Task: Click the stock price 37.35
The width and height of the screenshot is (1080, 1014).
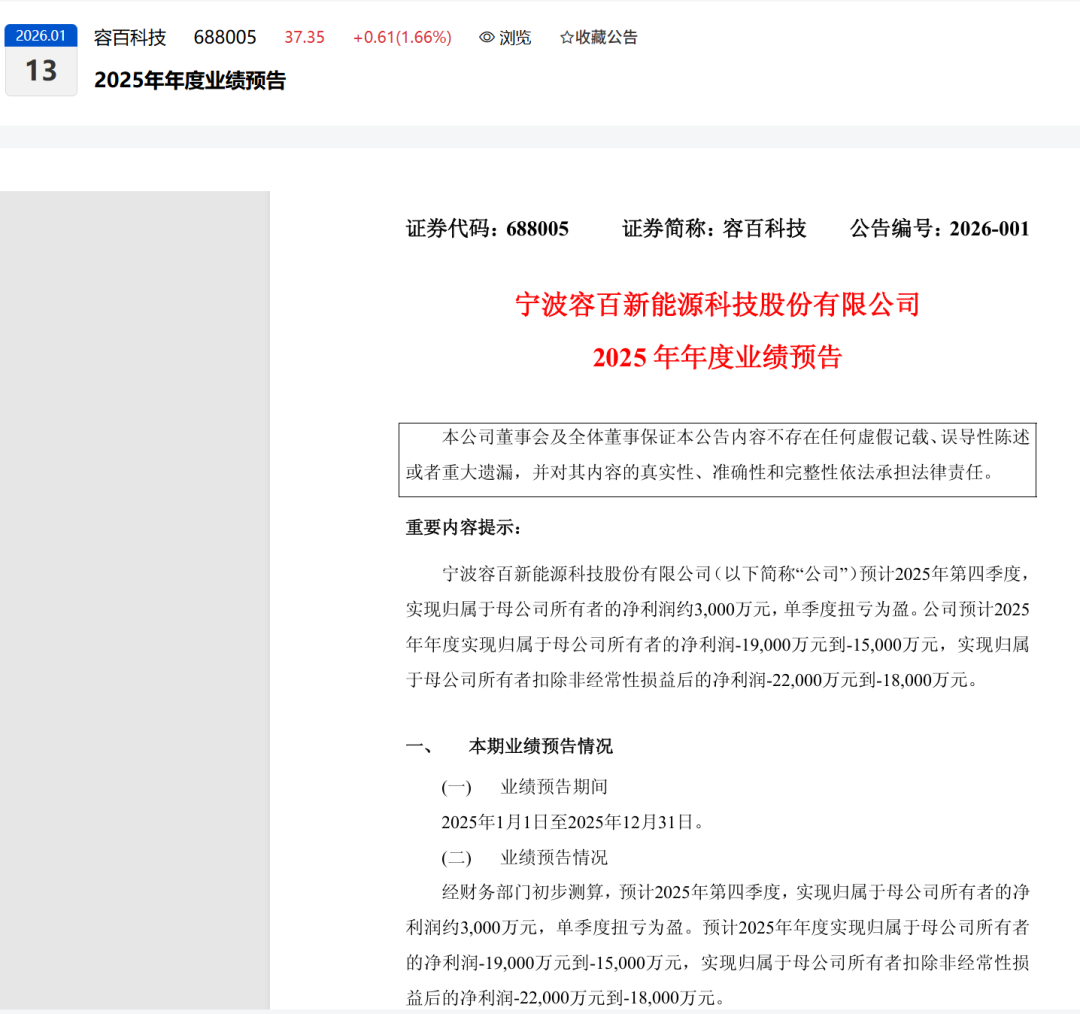Action: point(304,37)
